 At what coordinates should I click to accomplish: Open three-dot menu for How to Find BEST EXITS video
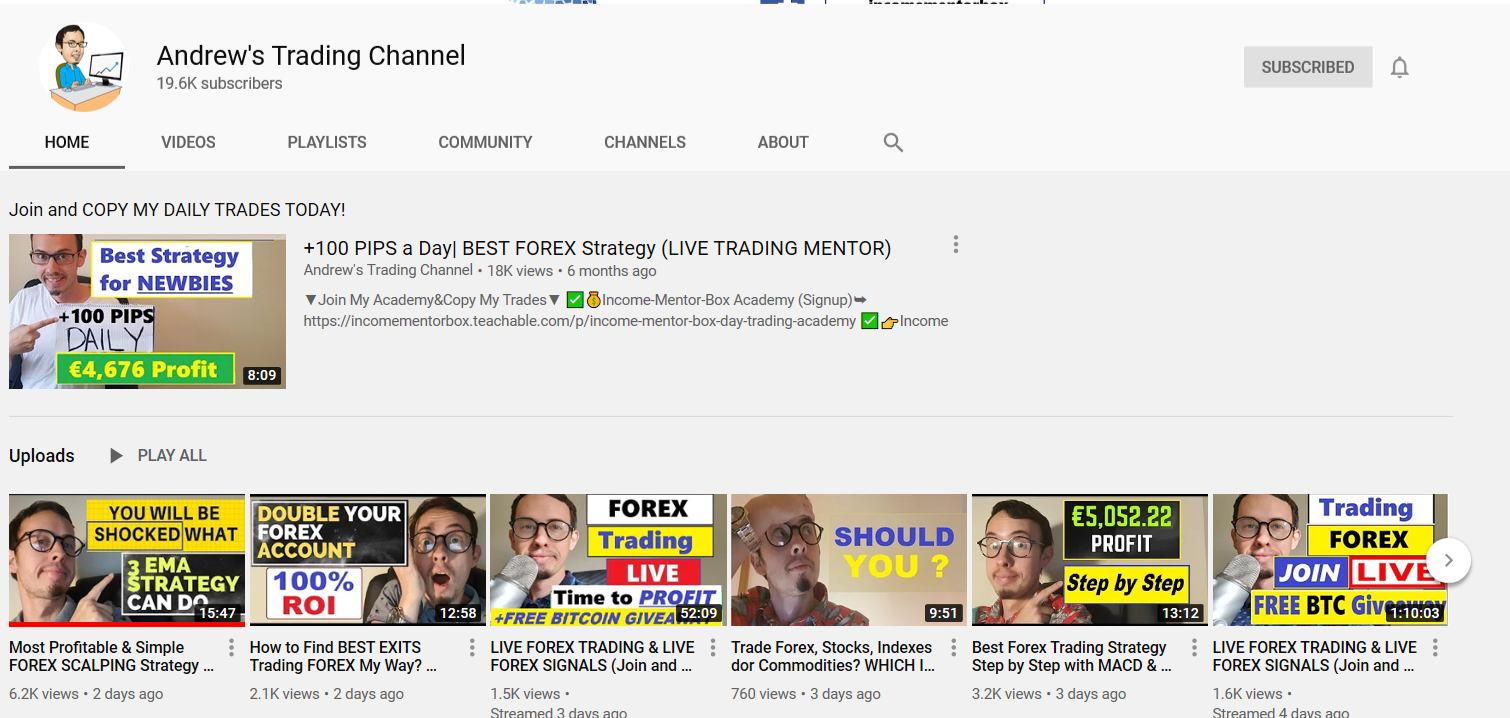[472, 648]
